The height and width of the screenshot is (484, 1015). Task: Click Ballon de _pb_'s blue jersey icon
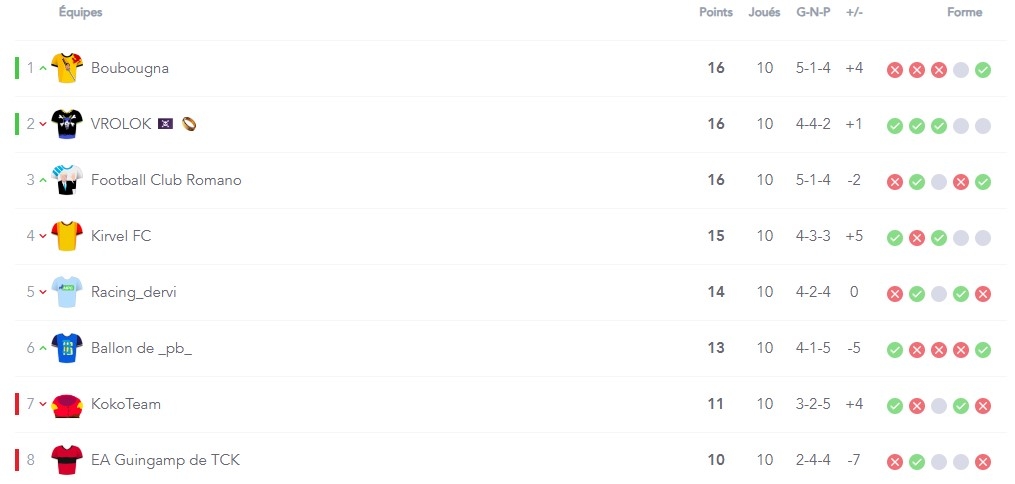click(x=67, y=348)
